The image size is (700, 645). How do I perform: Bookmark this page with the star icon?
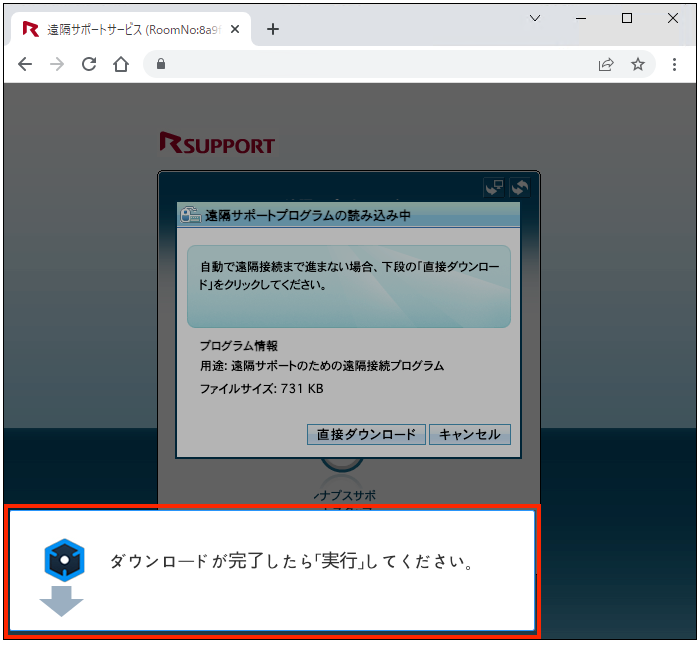[x=637, y=64]
